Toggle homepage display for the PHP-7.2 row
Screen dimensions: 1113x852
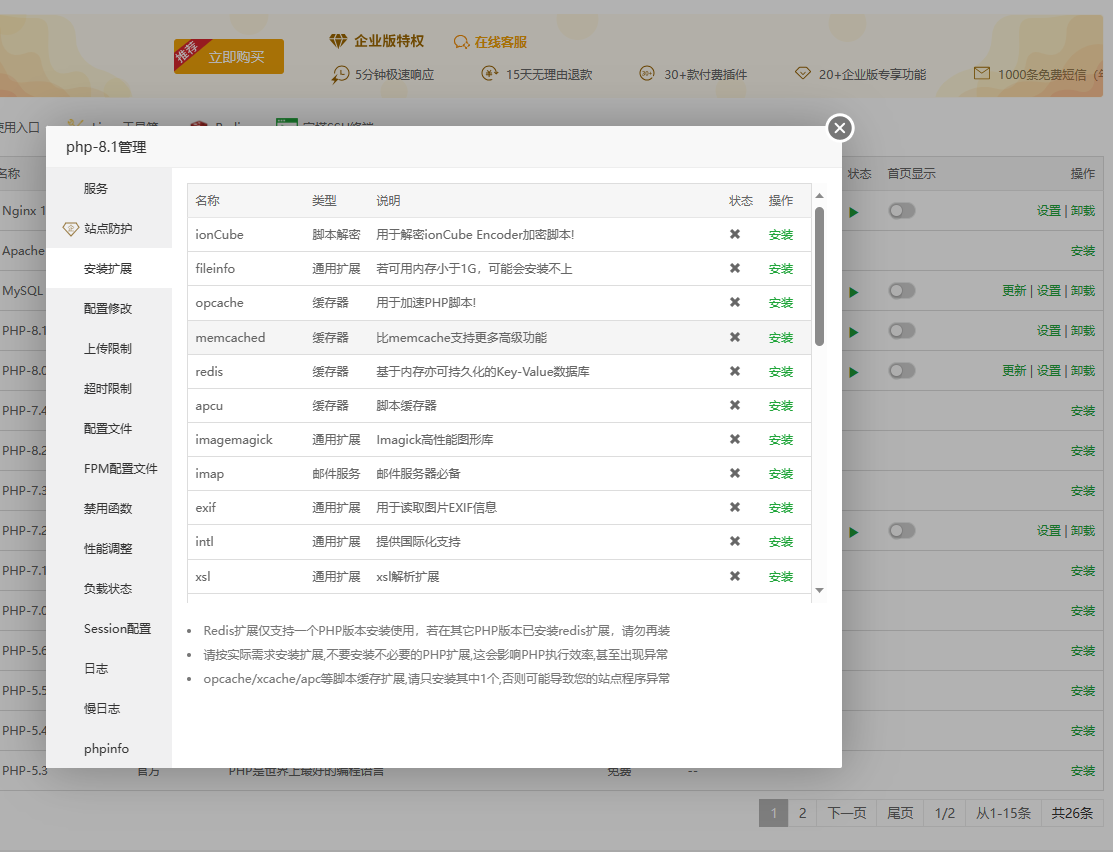click(x=902, y=530)
